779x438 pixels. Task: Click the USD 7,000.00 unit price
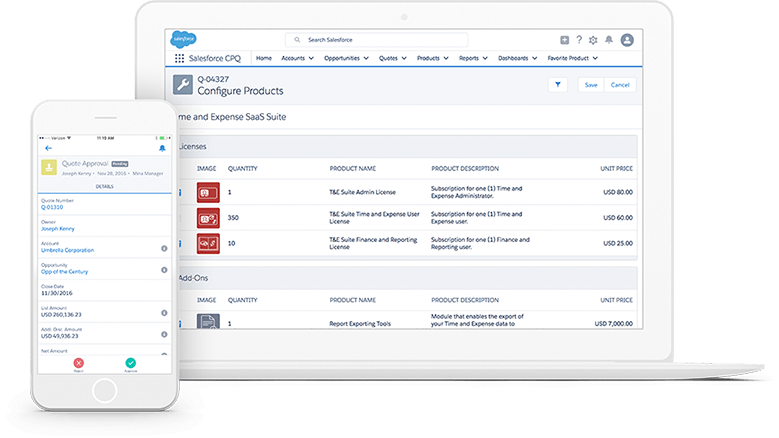click(x=614, y=324)
